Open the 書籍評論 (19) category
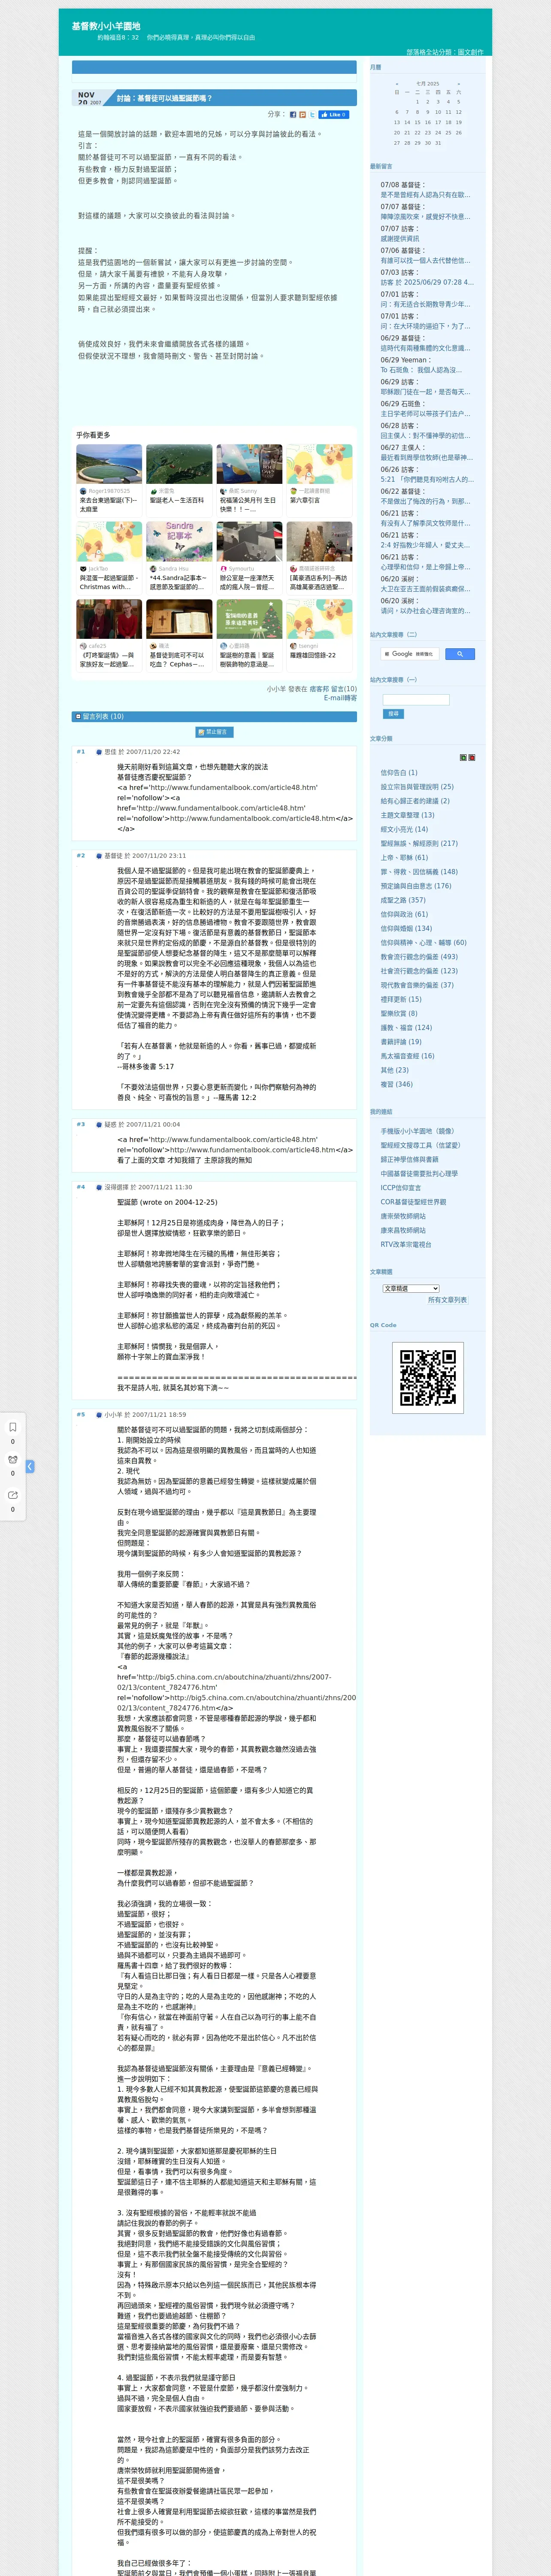 point(401,1042)
